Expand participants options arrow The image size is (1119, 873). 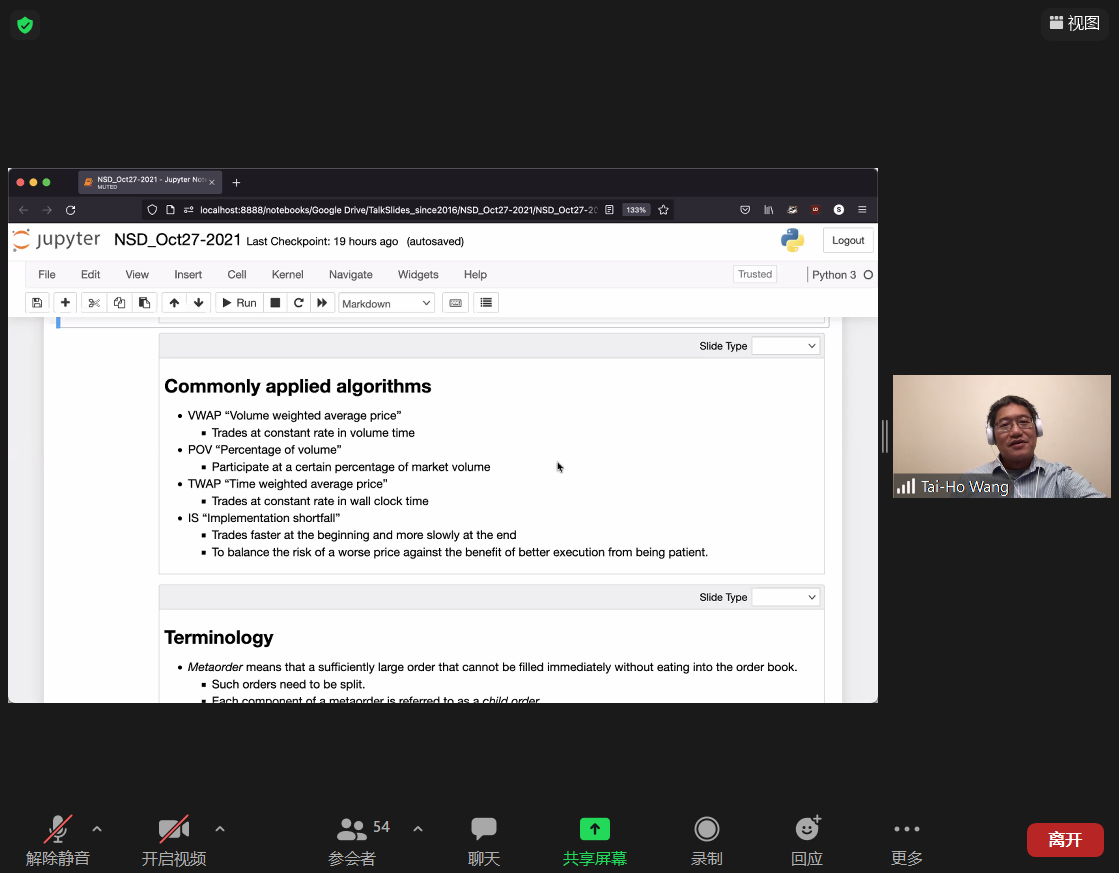[x=418, y=829]
